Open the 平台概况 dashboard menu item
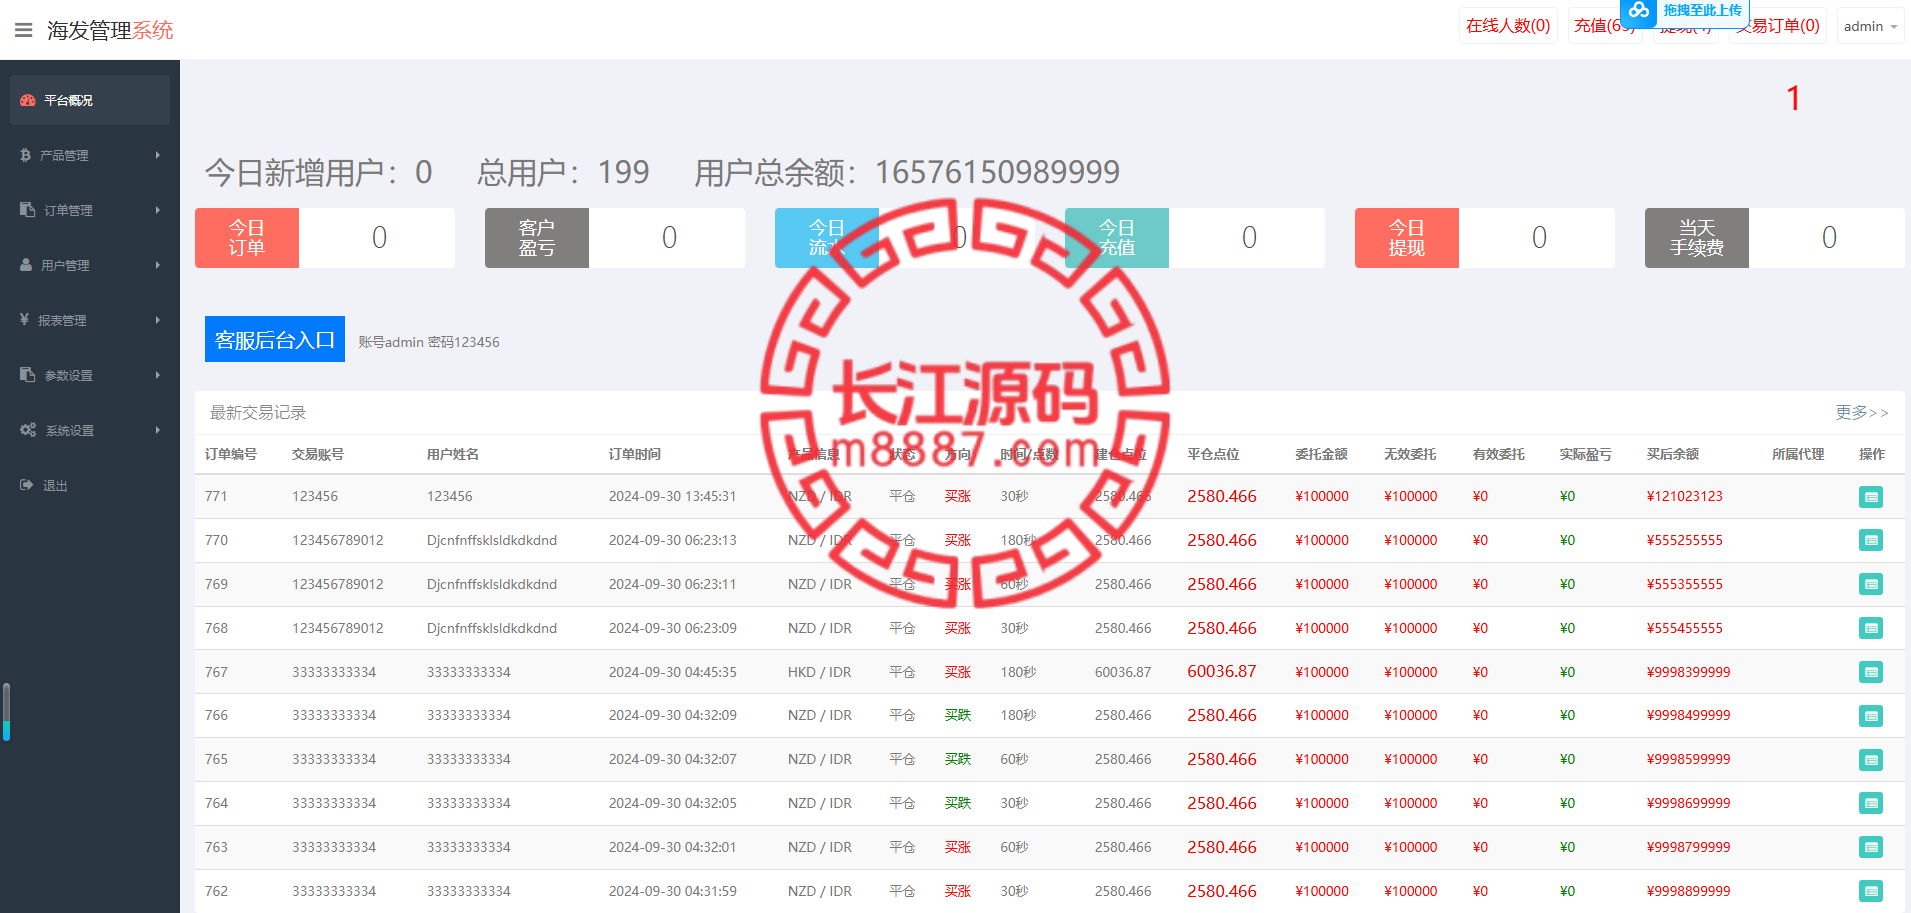The image size is (1911, 913). [90, 100]
